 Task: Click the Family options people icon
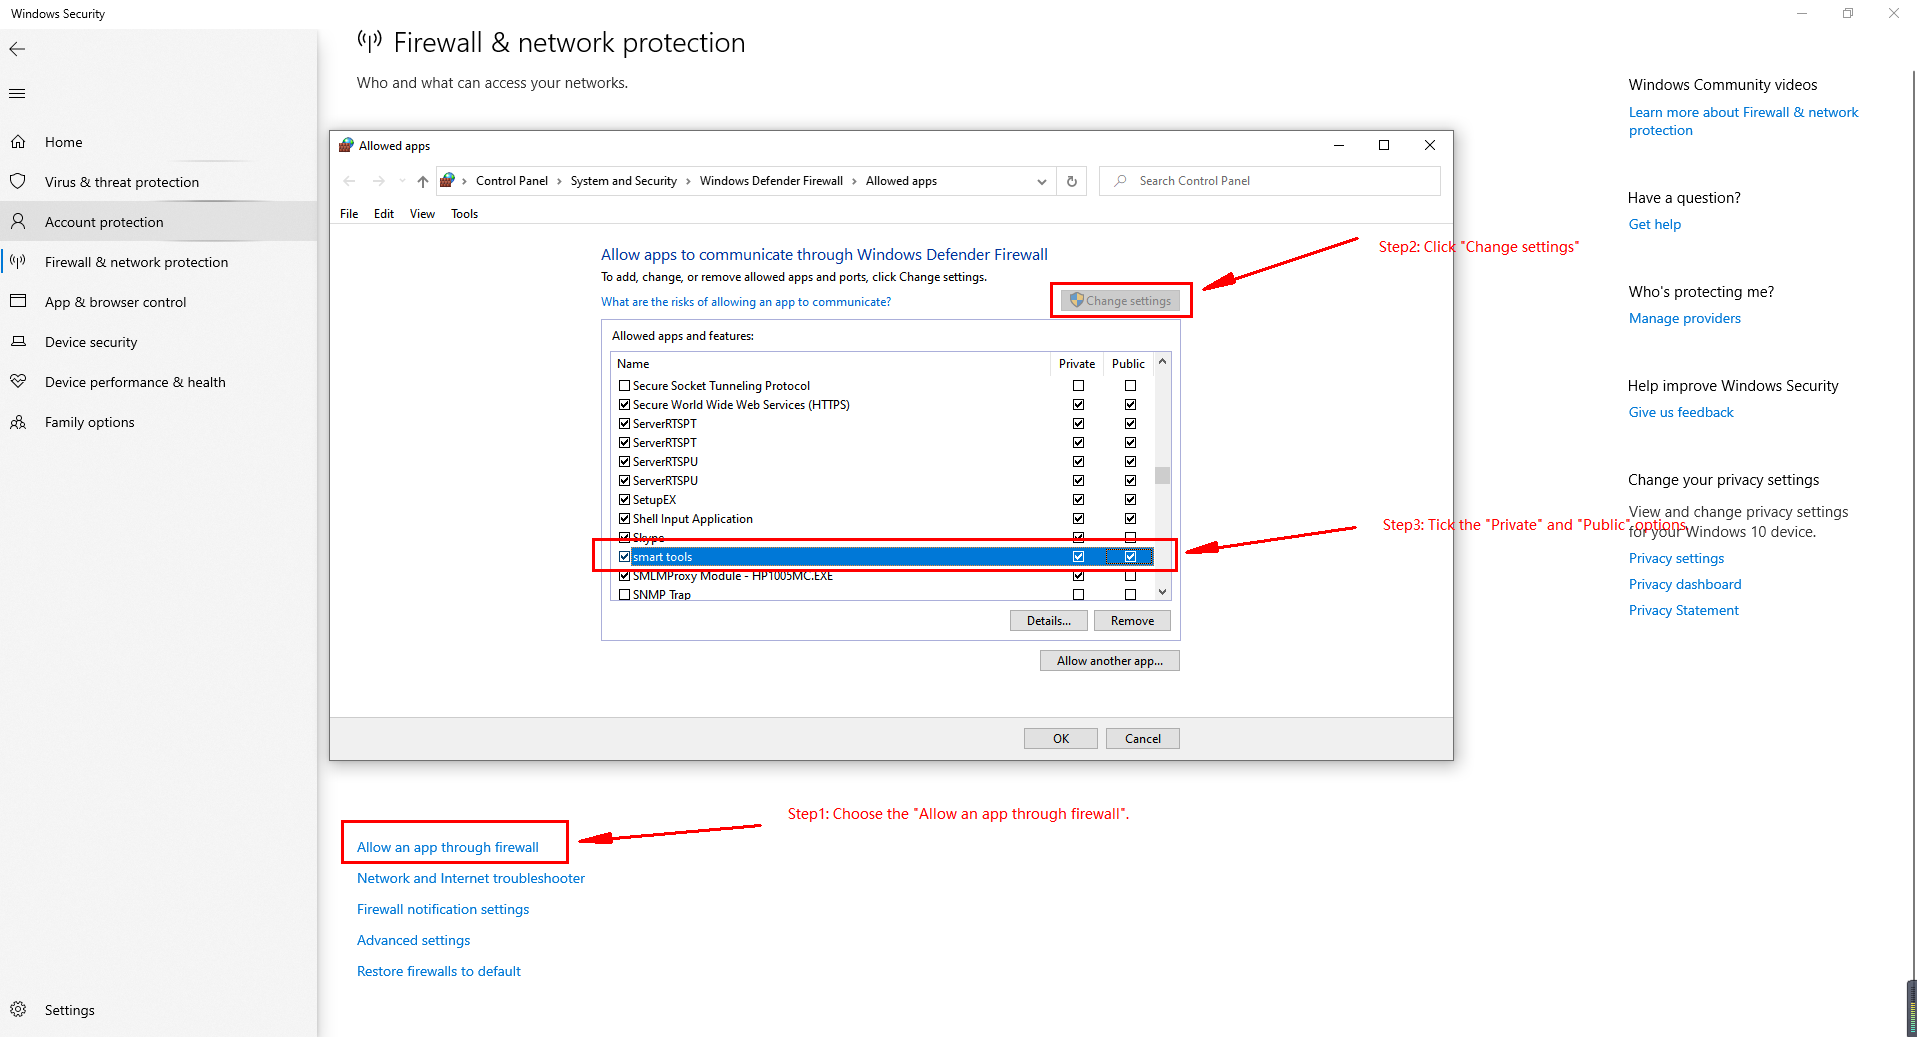pyautogui.click(x=18, y=422)
